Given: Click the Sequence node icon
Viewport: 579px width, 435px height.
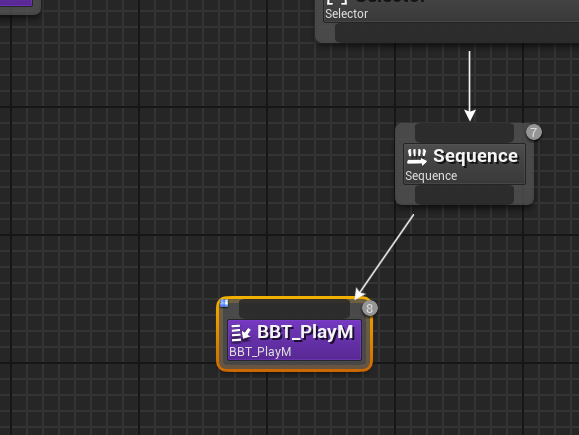Looking at the screenshot, I should (x=417, y=157).
